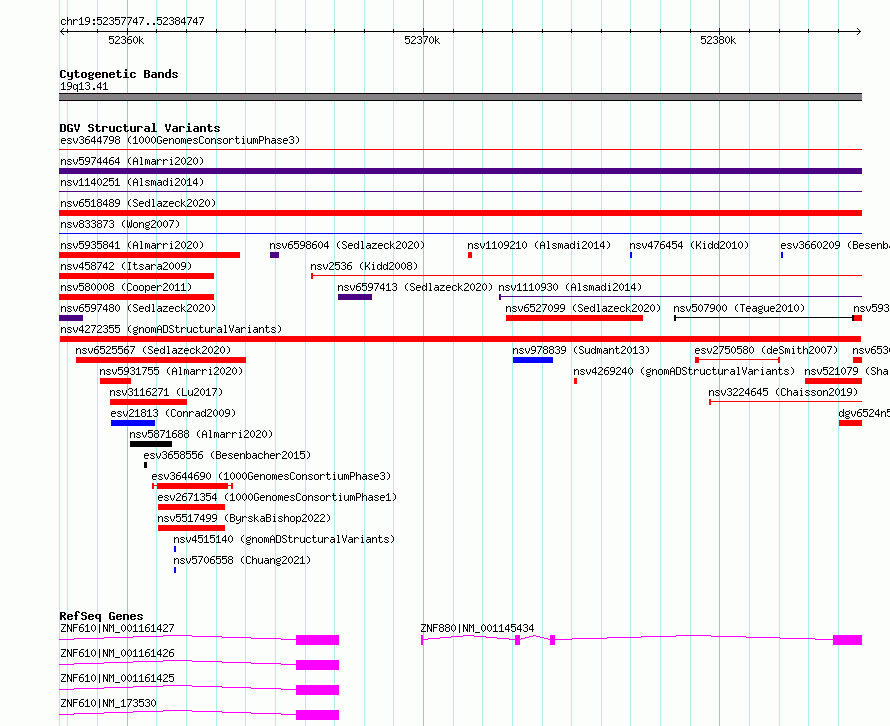Click the red nsv6518489 variant bar
The width and height of the screenshot is (890, 726).
tap(460, 213)
